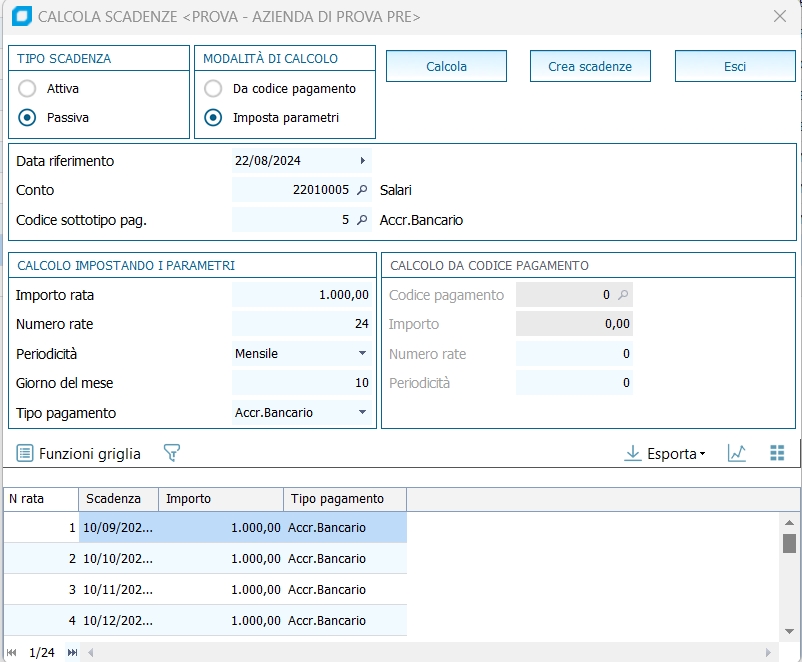Click the filter funnel icon
The height and width of the screenshot is (662, 802).
(171, 453)
